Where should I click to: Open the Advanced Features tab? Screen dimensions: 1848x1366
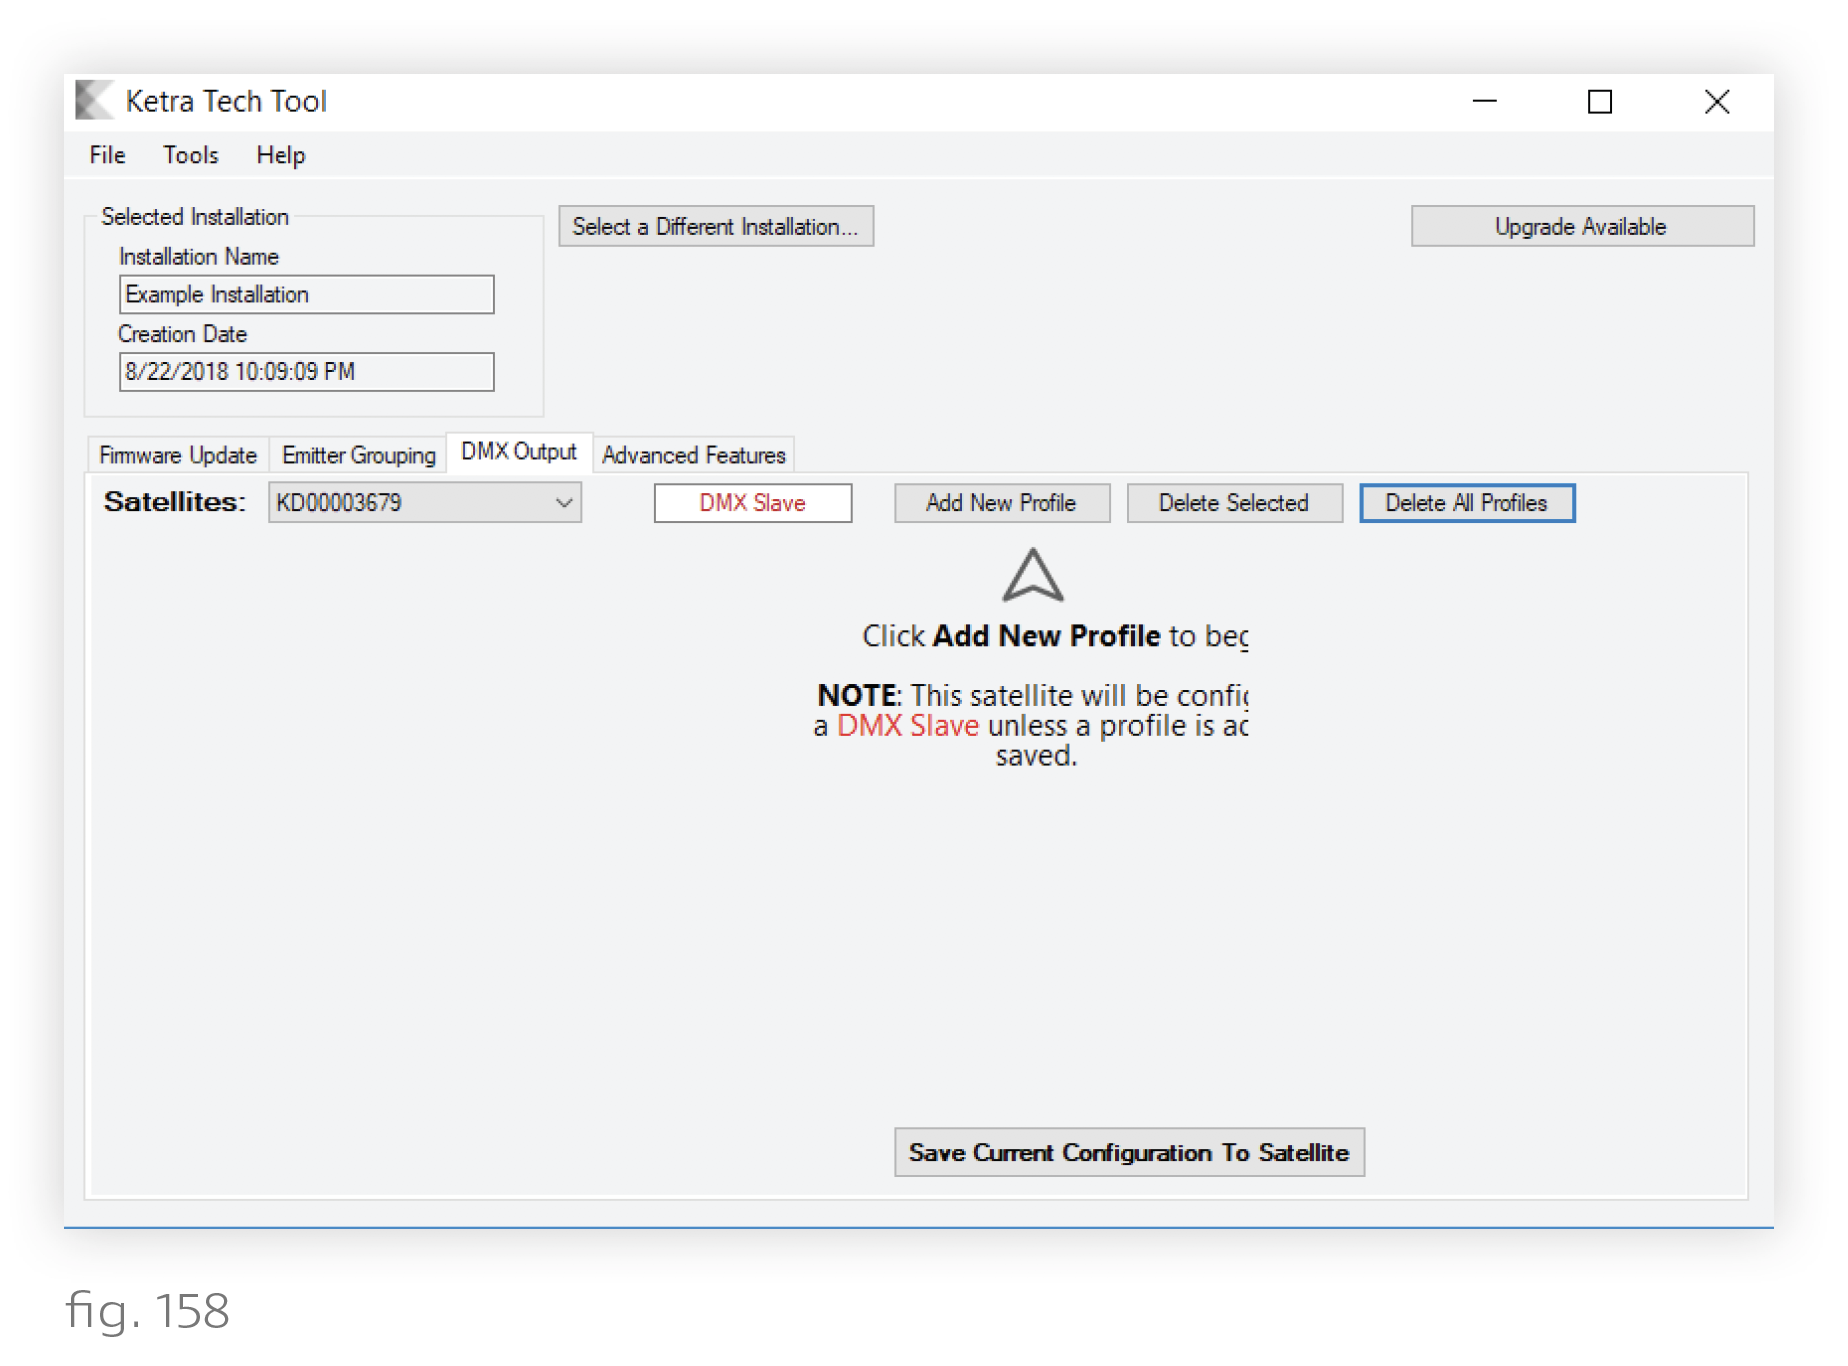coord(694,455)
